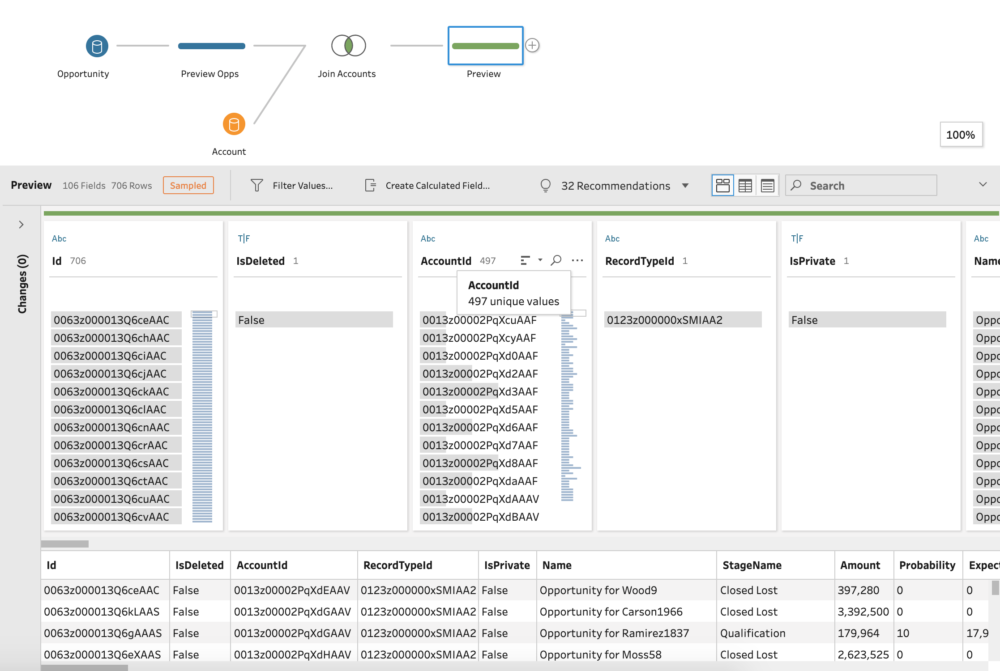Screen dimensions: 1000x671
Task: Expand the toolbar collapse chevron
Action: pyautogui.click(x=983, y=184)
